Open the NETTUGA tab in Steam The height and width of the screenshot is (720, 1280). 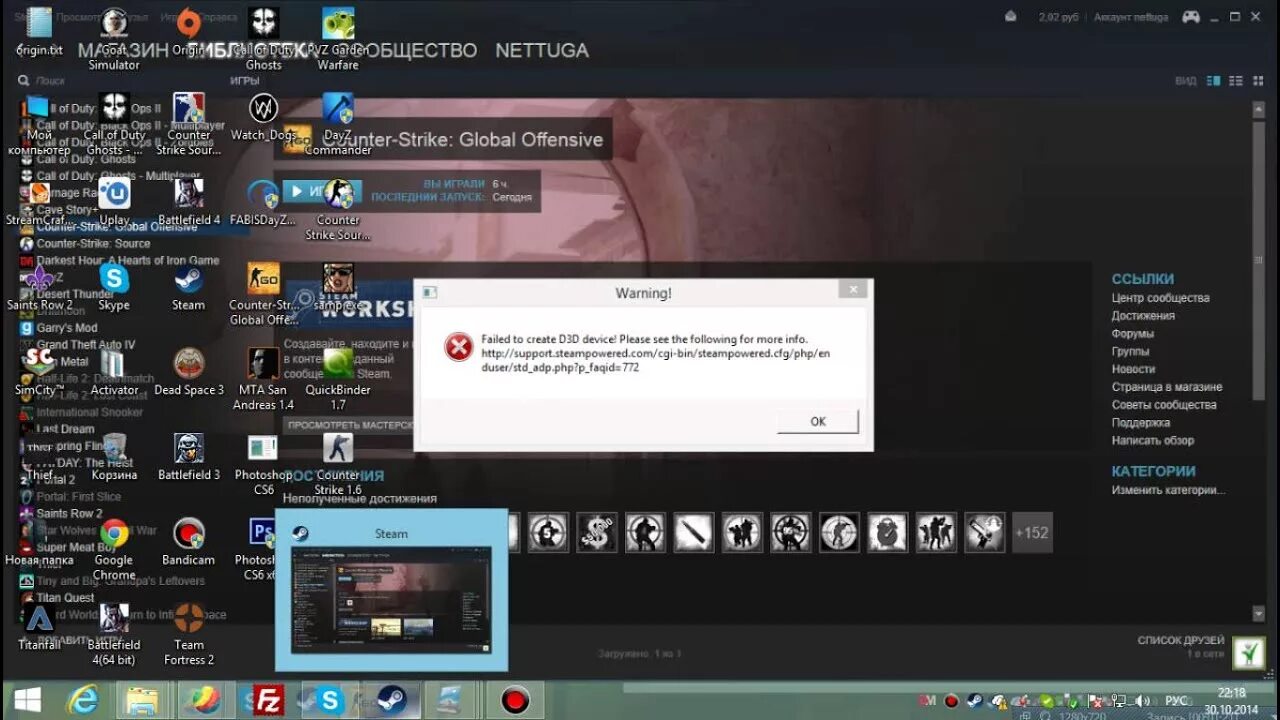542,50
